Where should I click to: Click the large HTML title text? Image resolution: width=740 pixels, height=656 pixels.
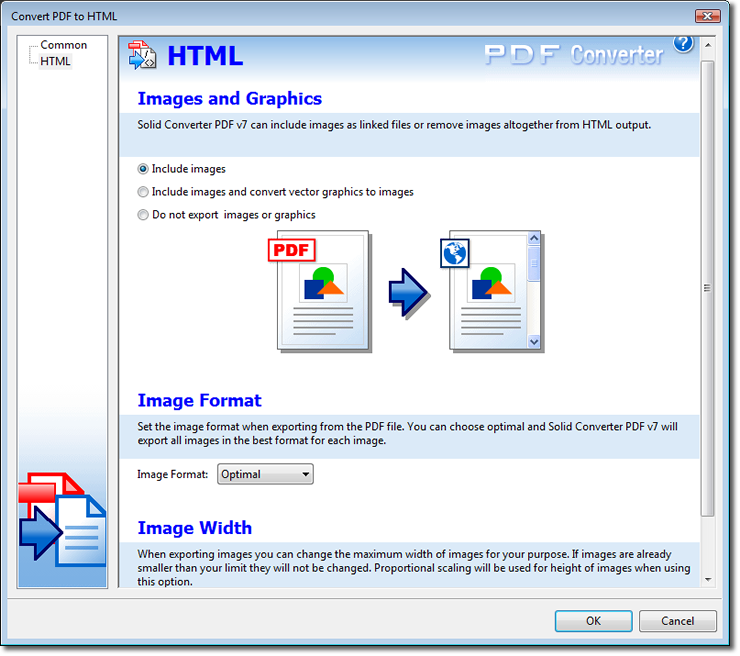point(205,56)
